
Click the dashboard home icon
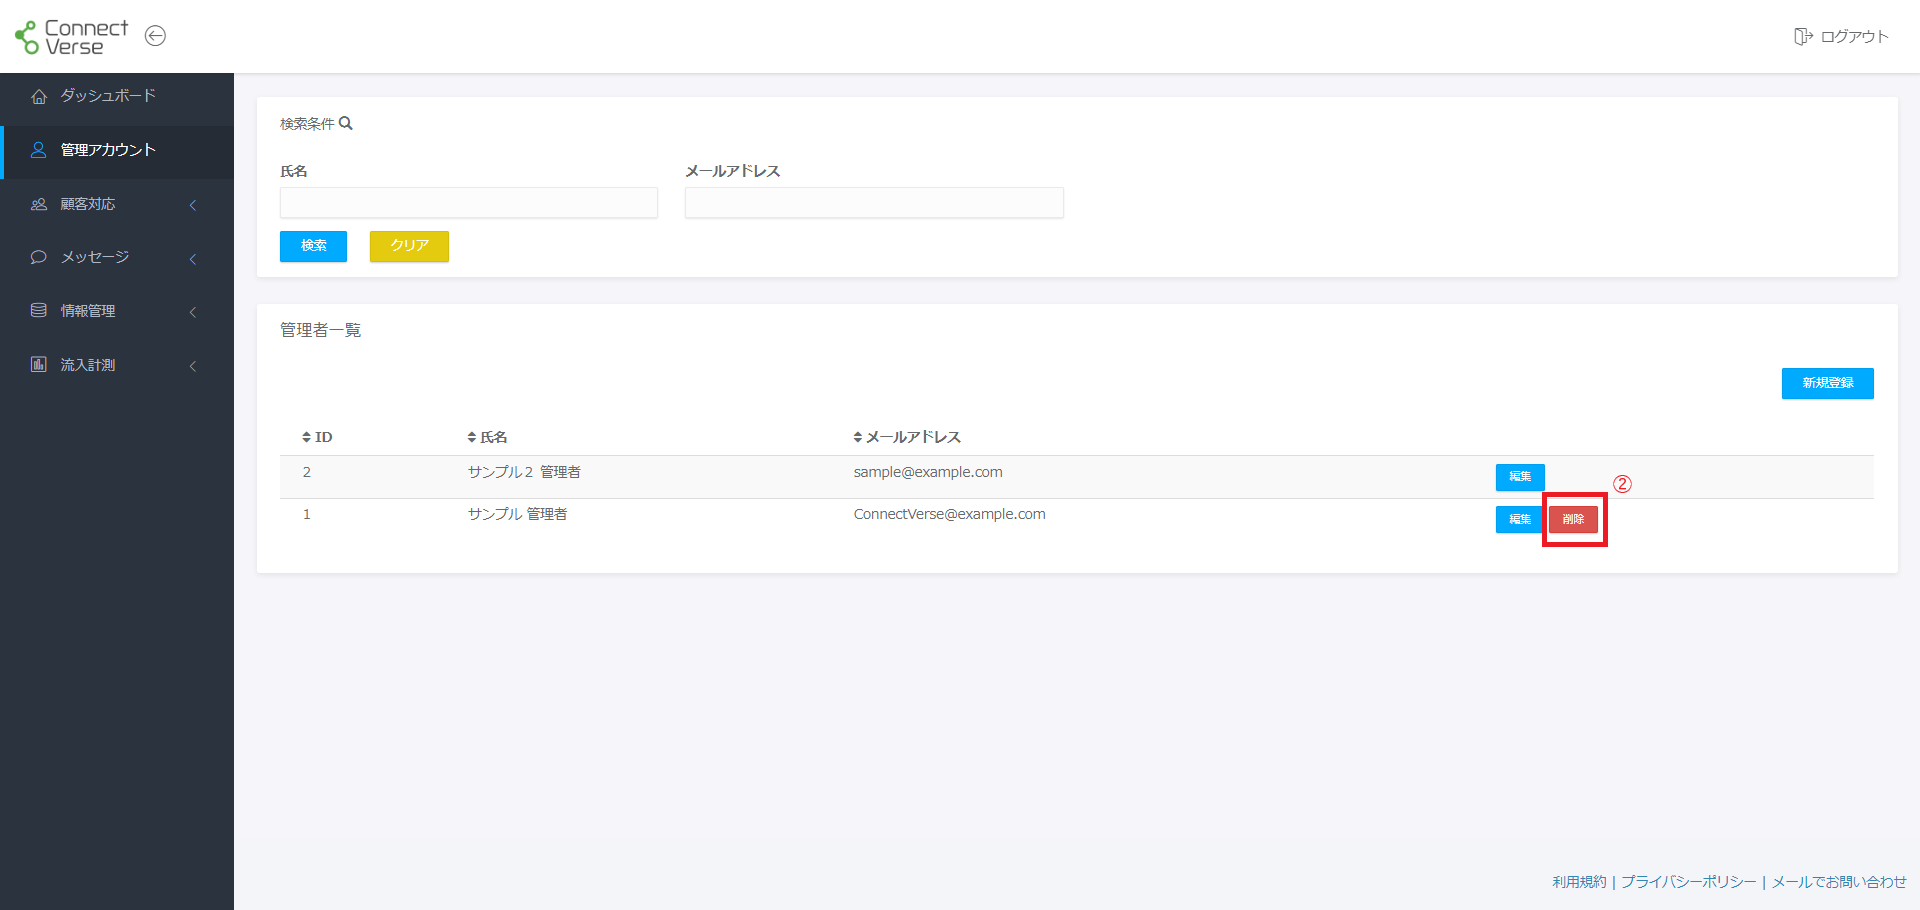[39, 96]
